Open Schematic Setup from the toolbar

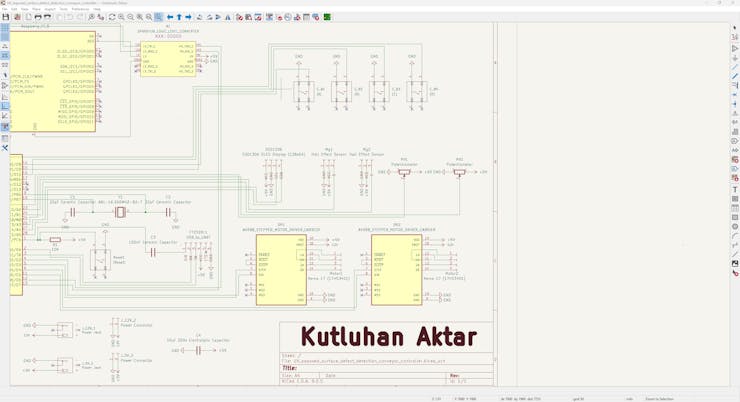pyautogui.click(x=17, y=17)
